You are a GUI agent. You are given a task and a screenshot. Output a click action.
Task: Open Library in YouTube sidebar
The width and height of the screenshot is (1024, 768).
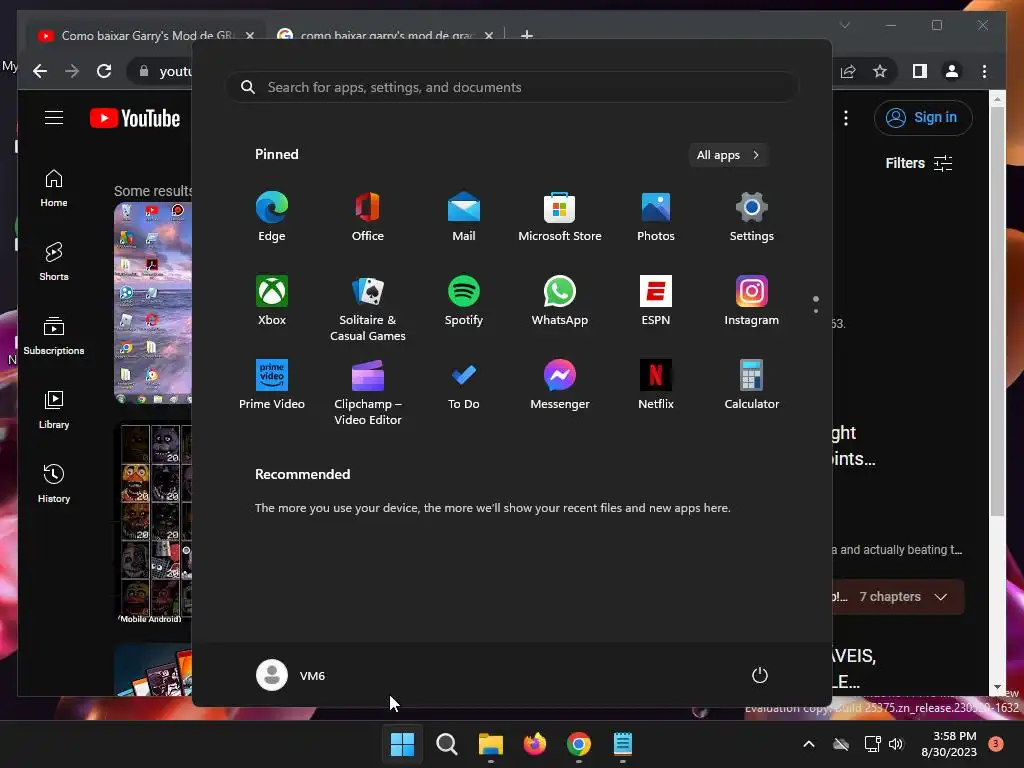pos(54,409)
